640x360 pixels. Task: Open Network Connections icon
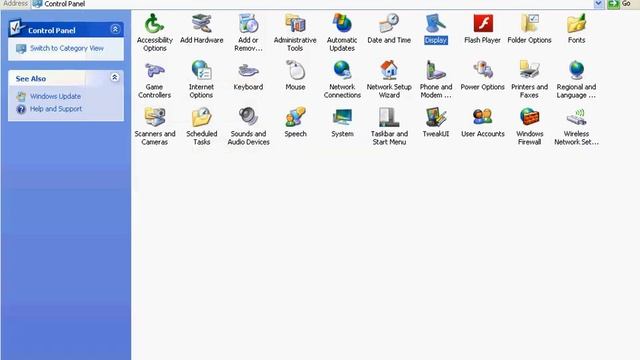342,70
